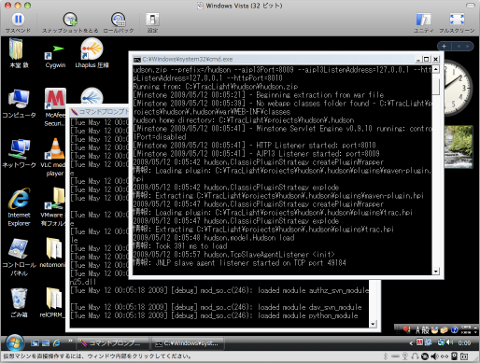Screen dimensions: 480x363
Task: Launch Internet Explorer from Quick Launch
Action: 57,343
